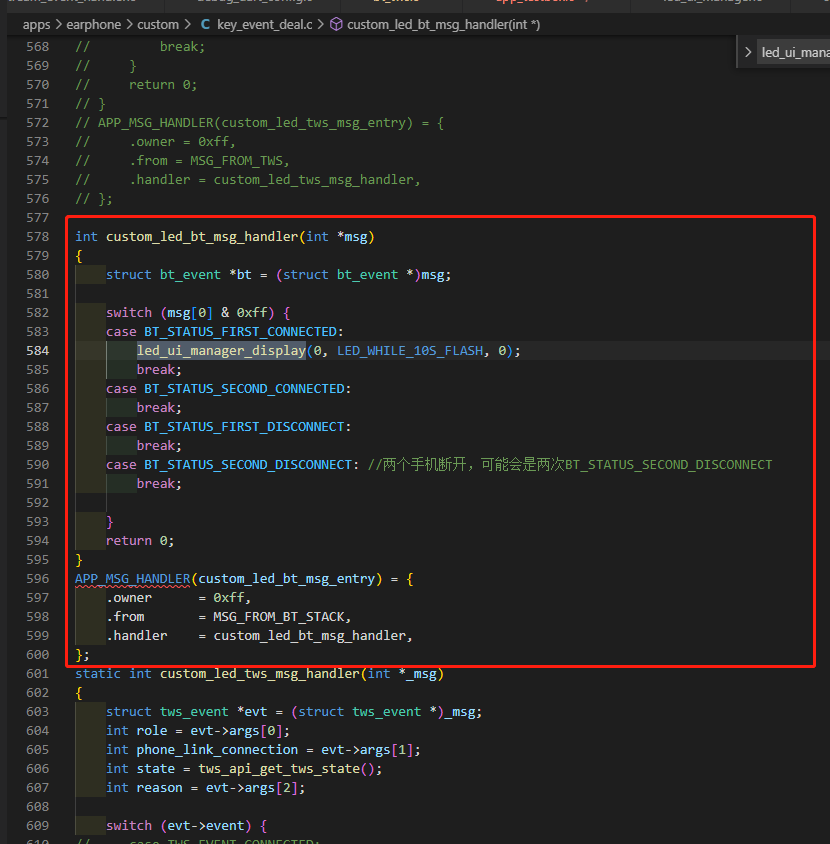The width and height of the screenshot is (830, 844).
Task: Click MSG_FROM_BT_STACK on line 598
Action: (x=279, y=617)
